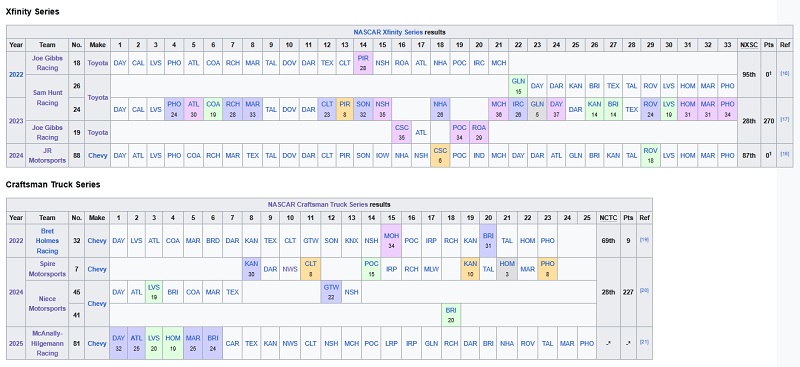Image resolution: width=800 pixels, height=367 pixels.
Task: Open the Spire Motorsports team link
Action: pyautogui.click(x=47, y=269)
